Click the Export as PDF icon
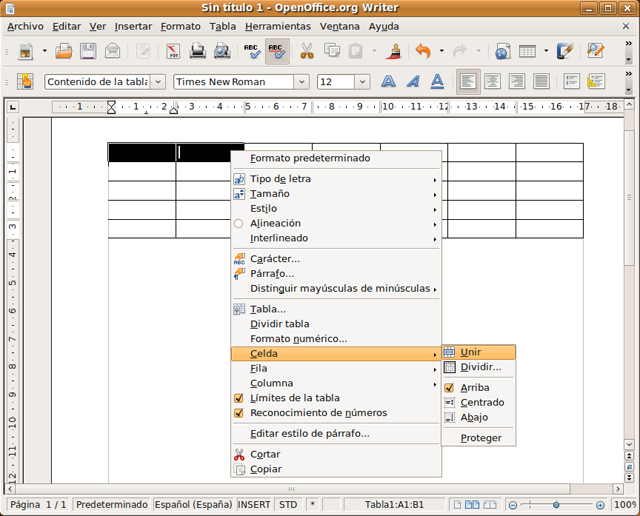This screenshot has height=516, width=640. [x=173, y=51]
